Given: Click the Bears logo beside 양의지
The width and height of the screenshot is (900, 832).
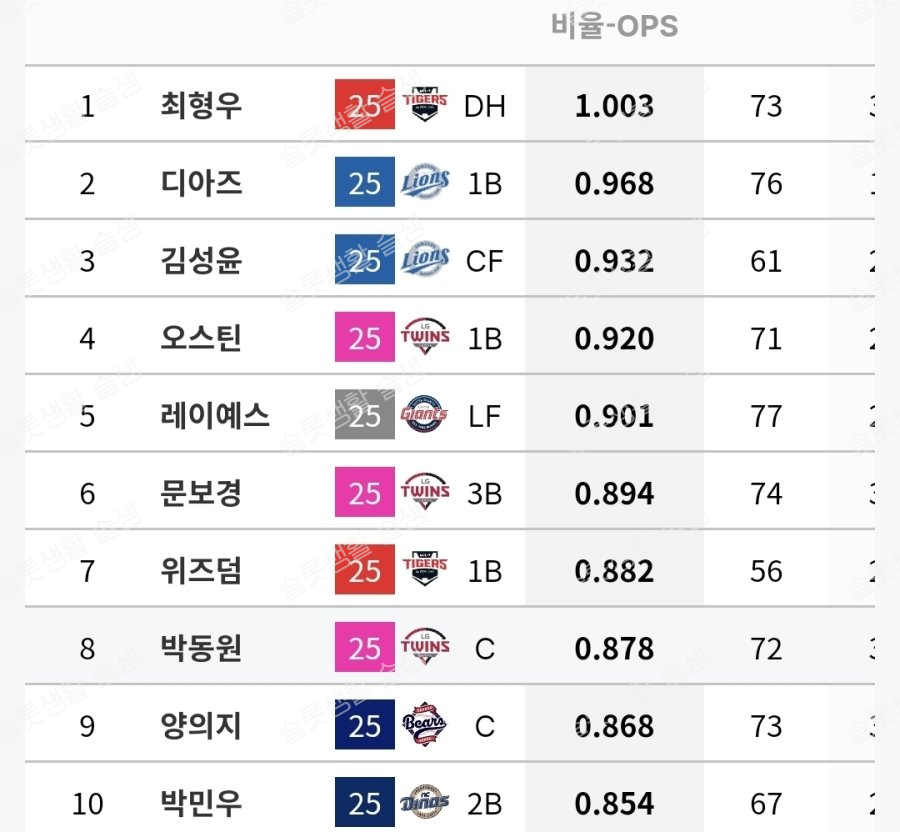Looking at the screenshot, I should click(424, 724).
